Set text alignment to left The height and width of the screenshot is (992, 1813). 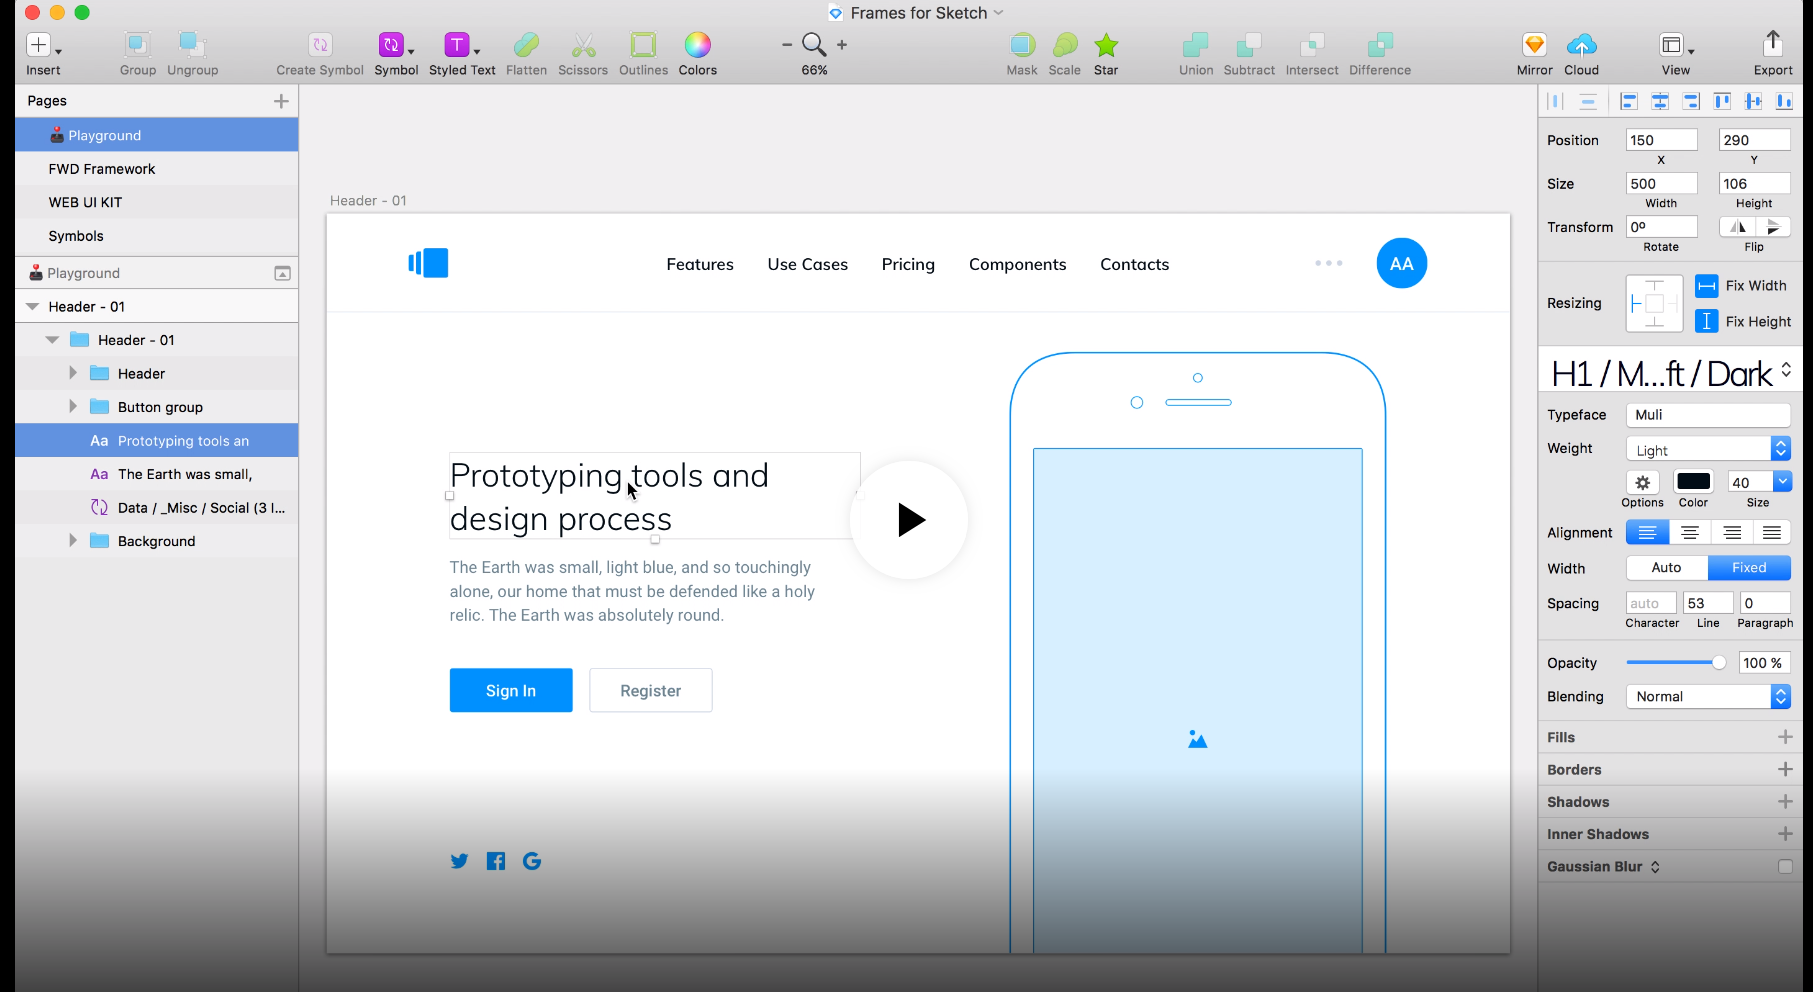[1647, 532]
